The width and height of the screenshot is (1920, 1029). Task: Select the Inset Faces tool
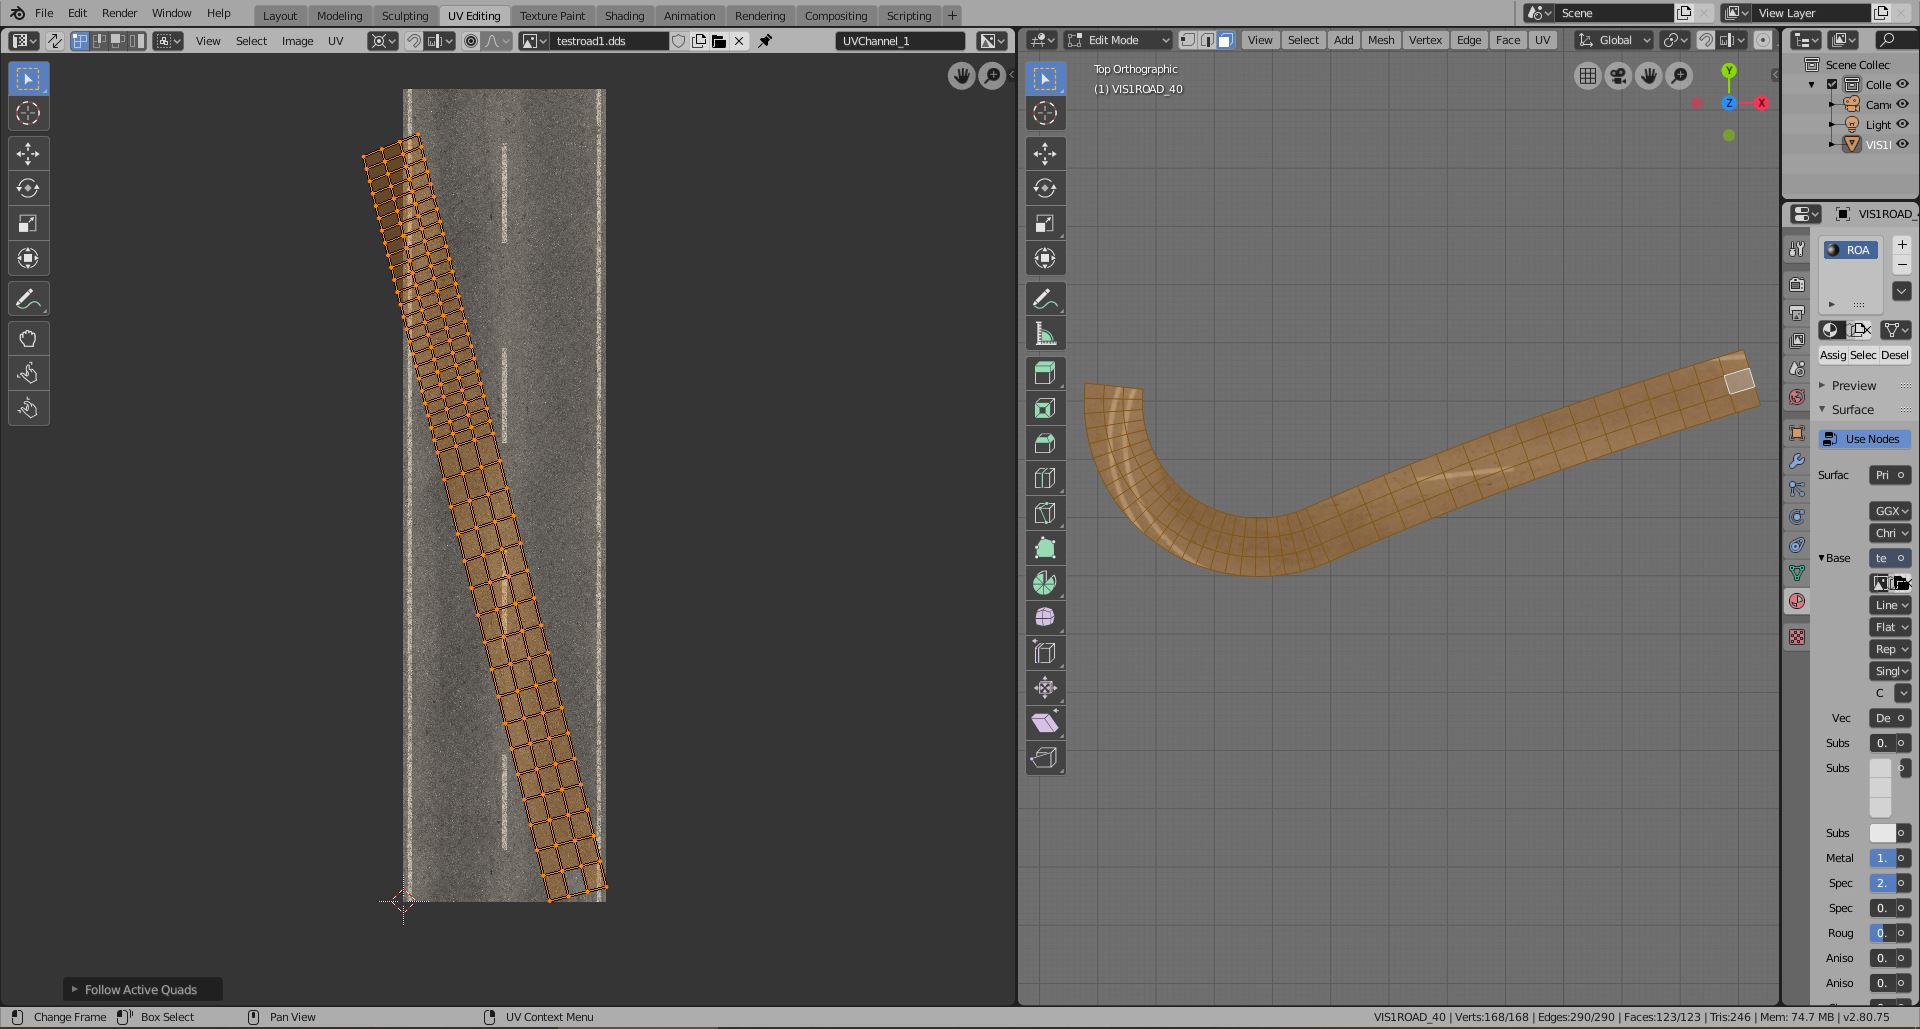(x=1045, y=408)
